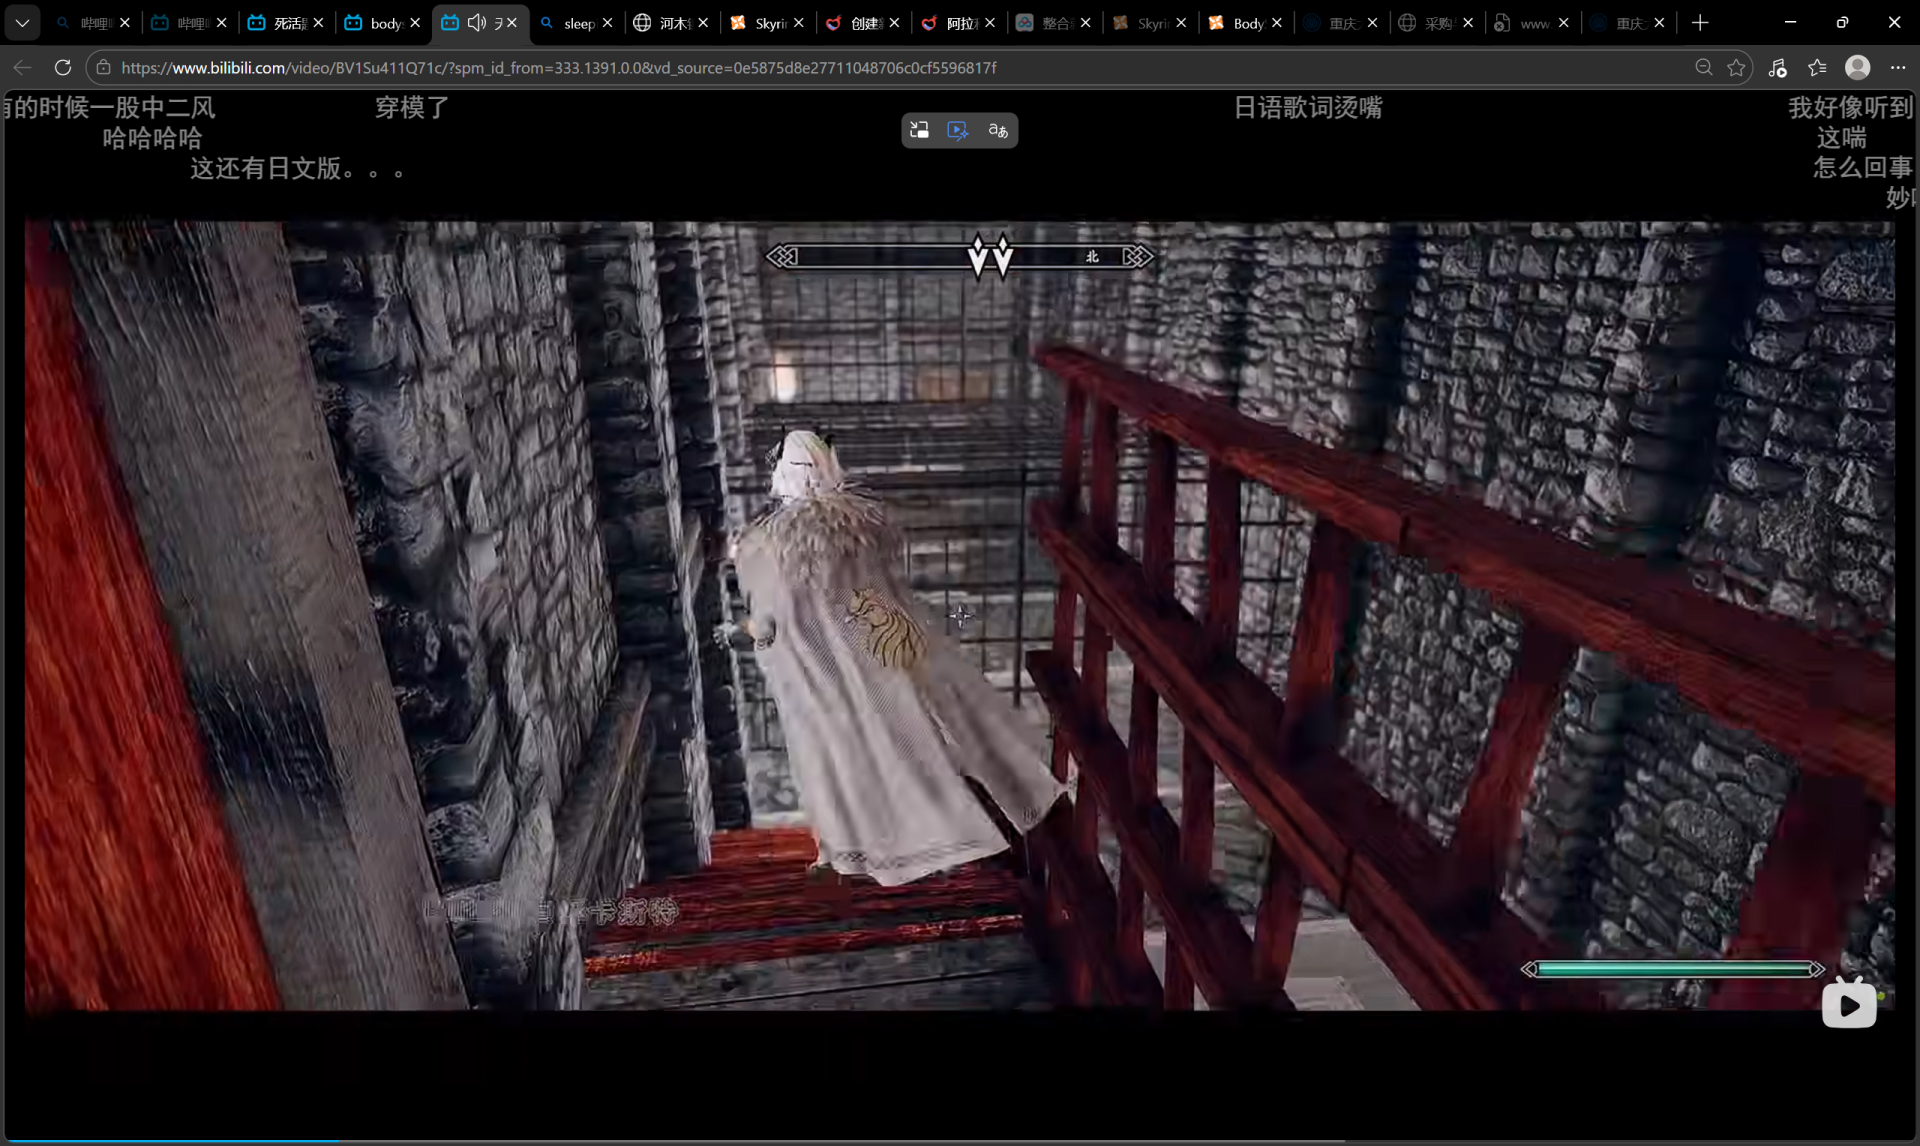Click the danmaku comment 这还有日文版。。。
The height and width of the screenshot is (1146, 1920).
click(x=297, y=168)
